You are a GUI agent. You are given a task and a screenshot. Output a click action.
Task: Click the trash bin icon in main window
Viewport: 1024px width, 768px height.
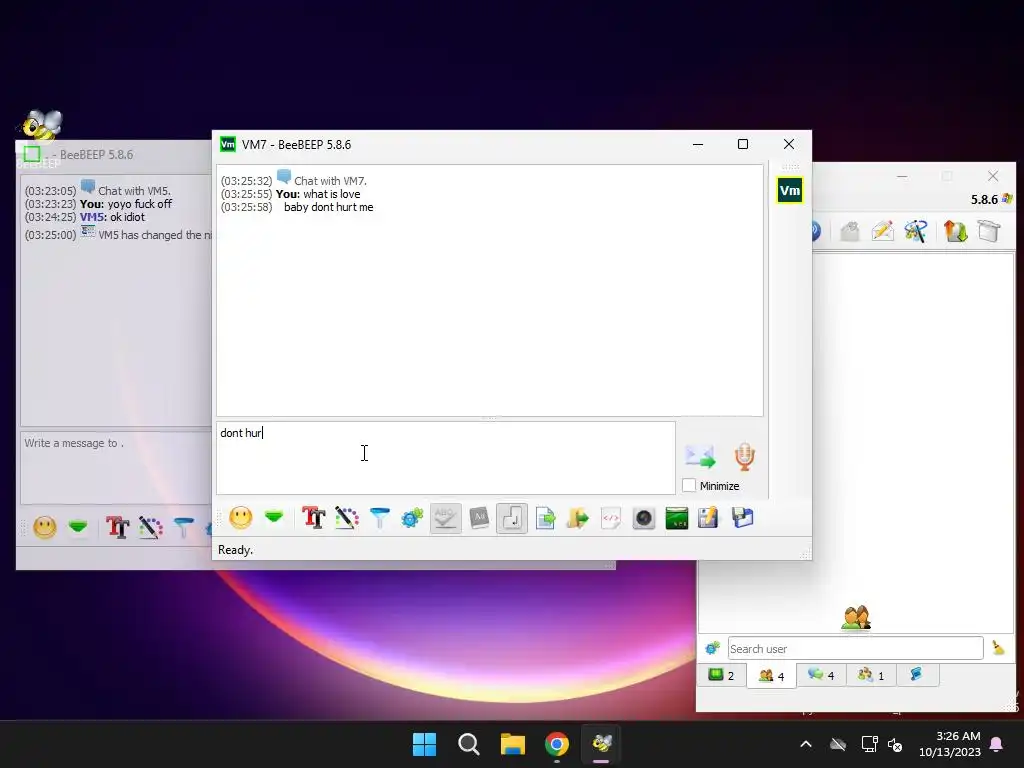tap(989, 231)
